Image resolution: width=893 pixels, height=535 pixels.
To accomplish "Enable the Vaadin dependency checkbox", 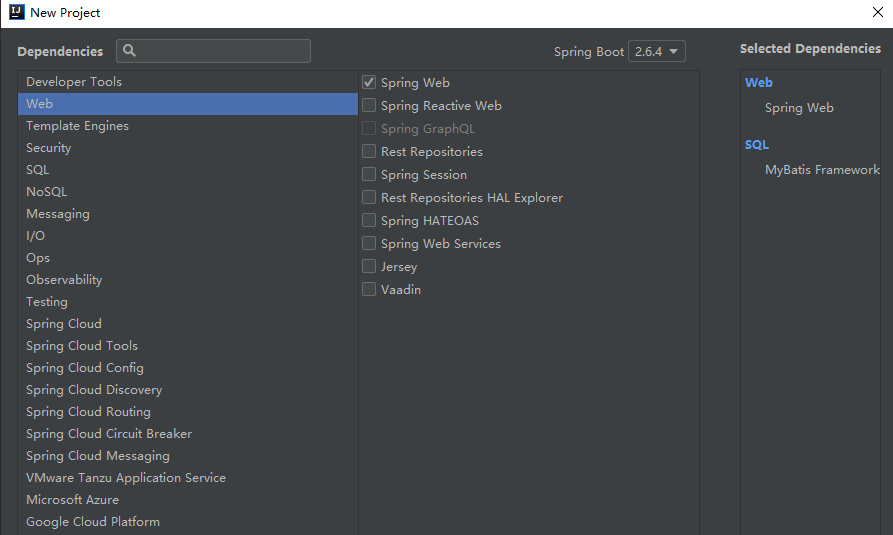I will pyautogui.click(x=369, y=289).
